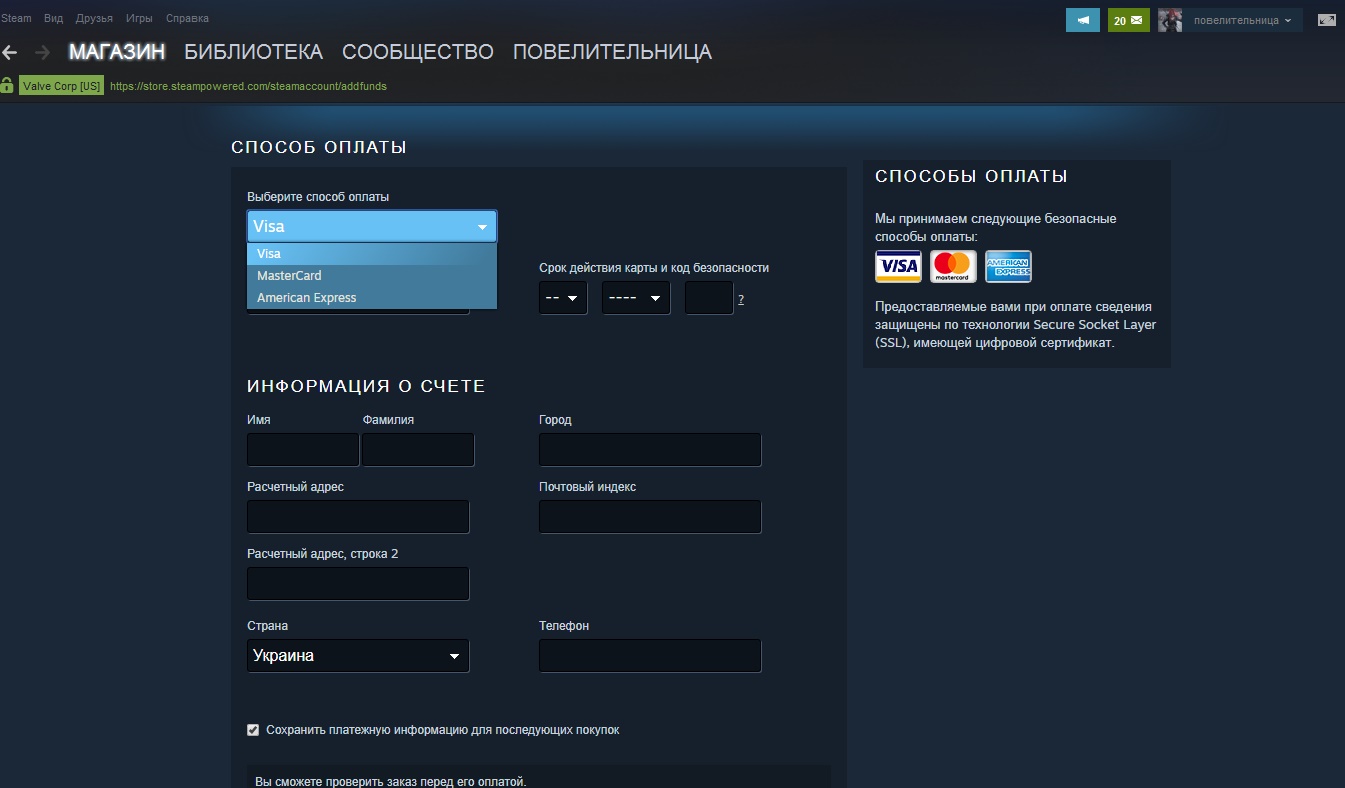Collapse the Visa payment method dropdown
Image resolution: width=1345 pixels, height=788 pixels.
[372, 226]
